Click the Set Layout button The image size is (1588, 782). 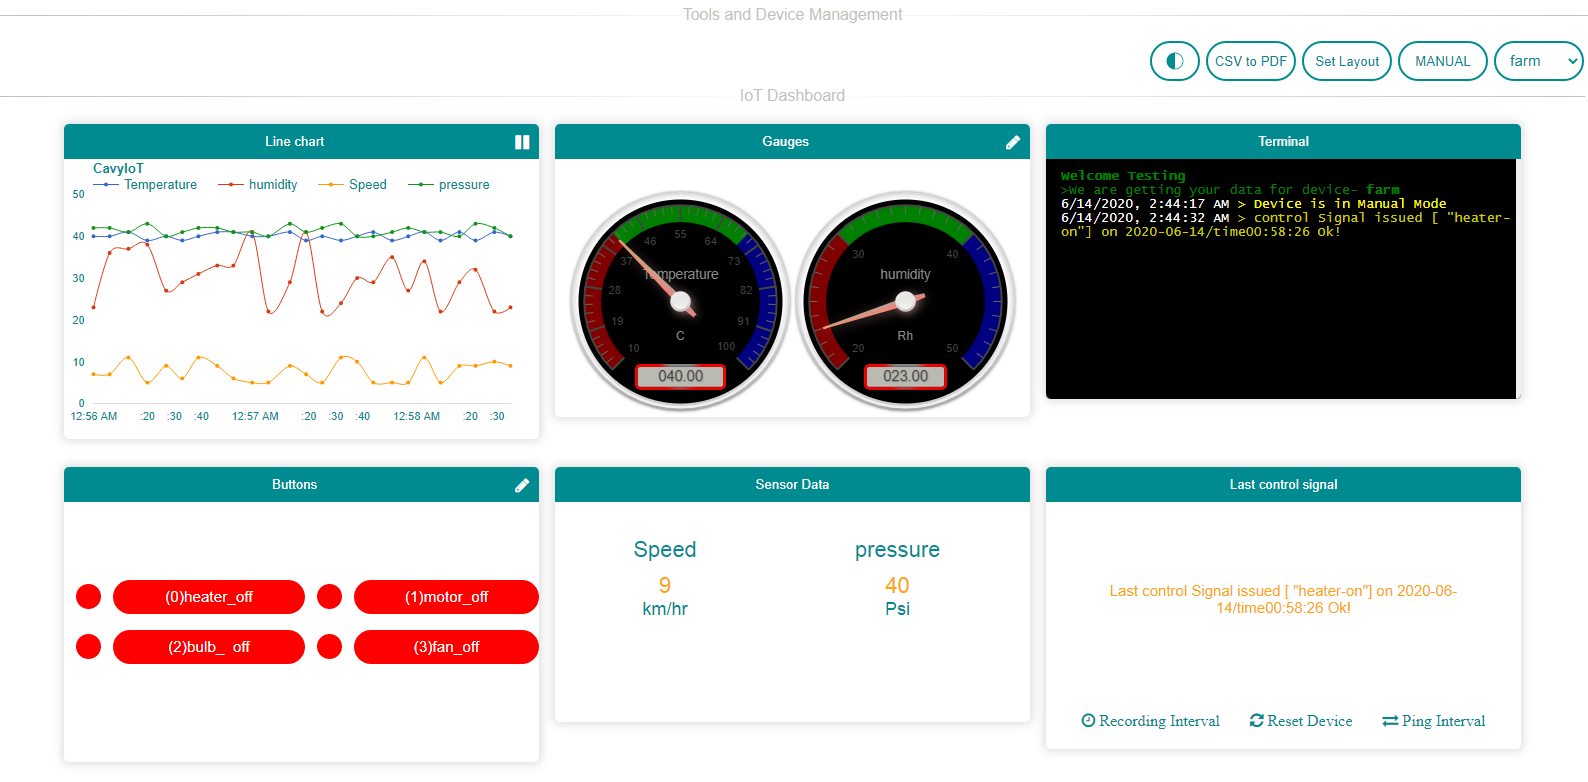tap(1346, 61)
